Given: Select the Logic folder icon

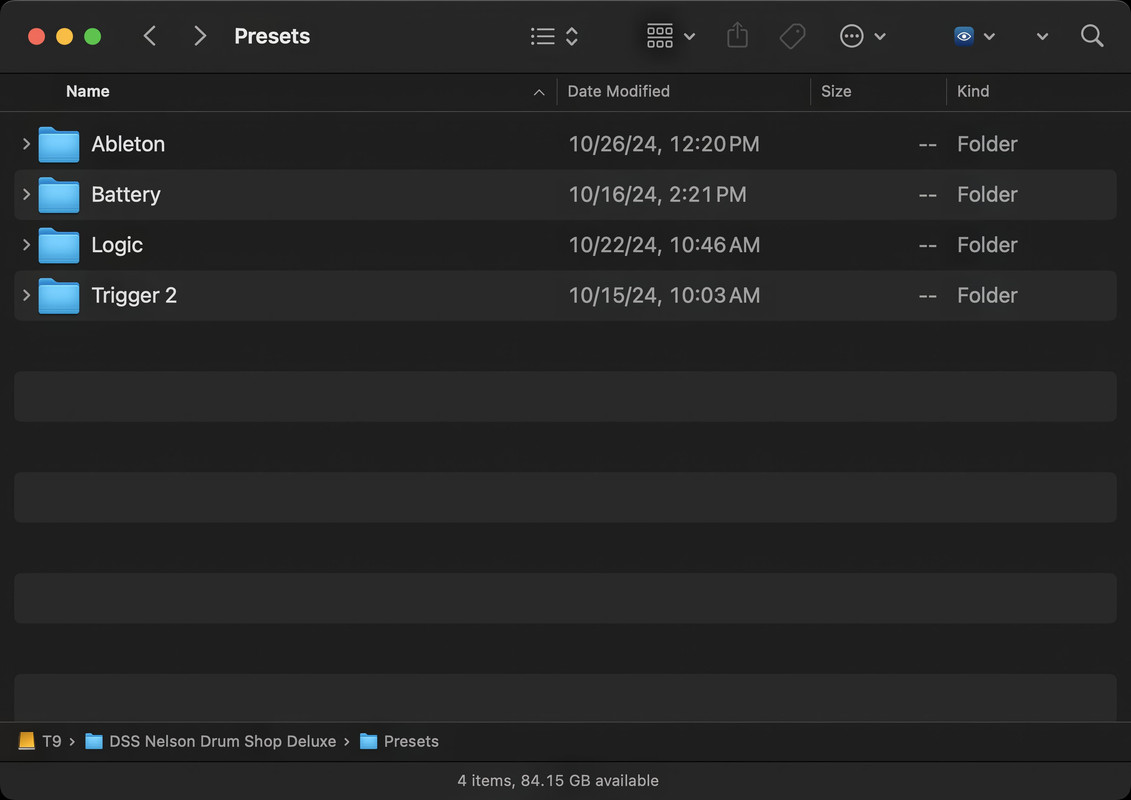Looking at the screenshot, I should click(x=58, y=245).
